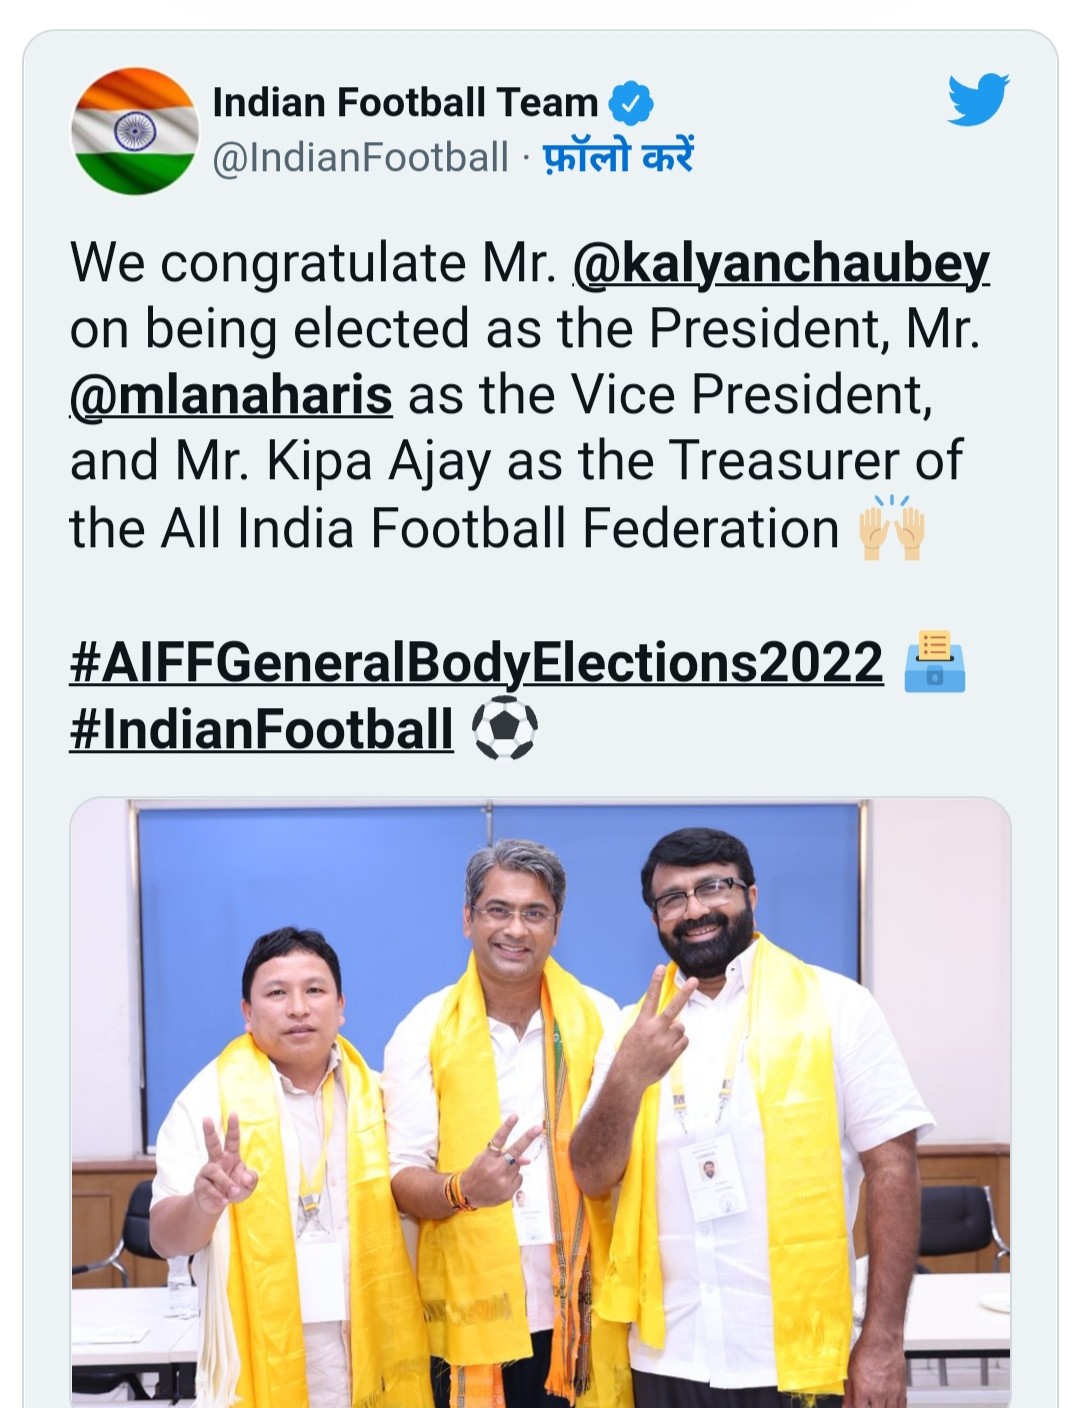Open the Indian flag profile avatar
The width and height of the screenshot is (1080, 1408).
click(135, 131)
